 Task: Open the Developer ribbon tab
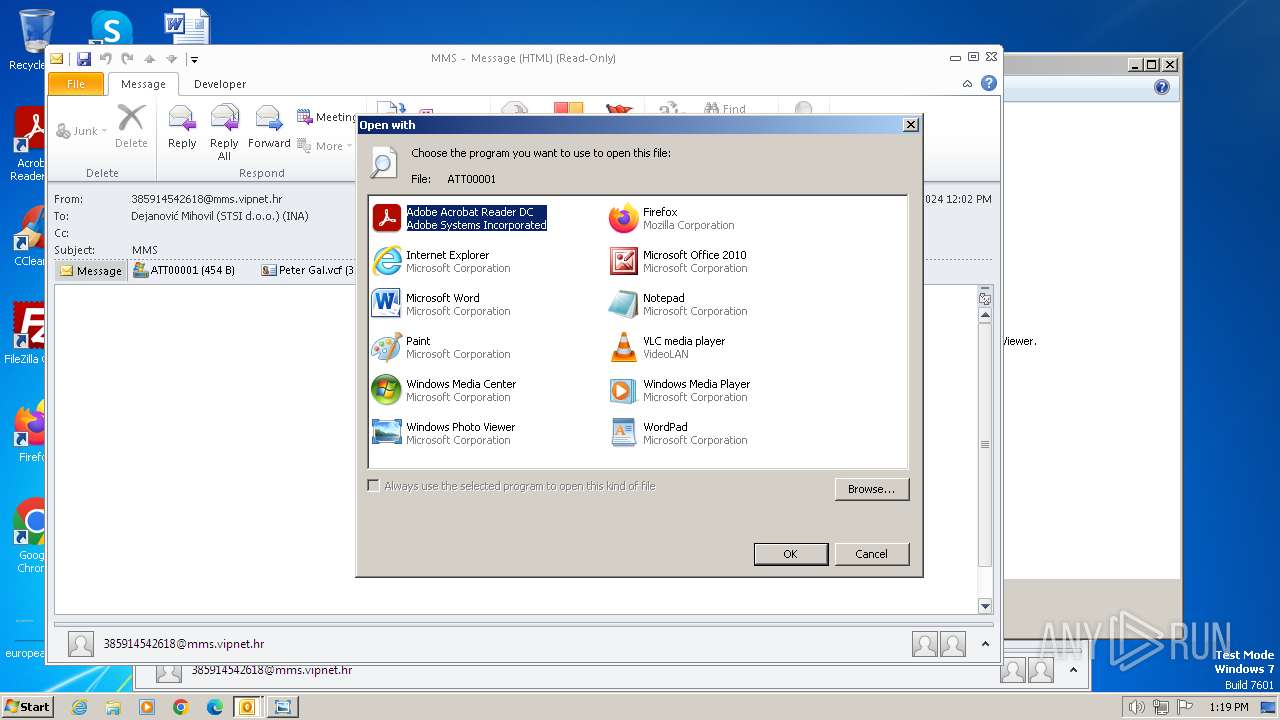click(x=220, y=84)
